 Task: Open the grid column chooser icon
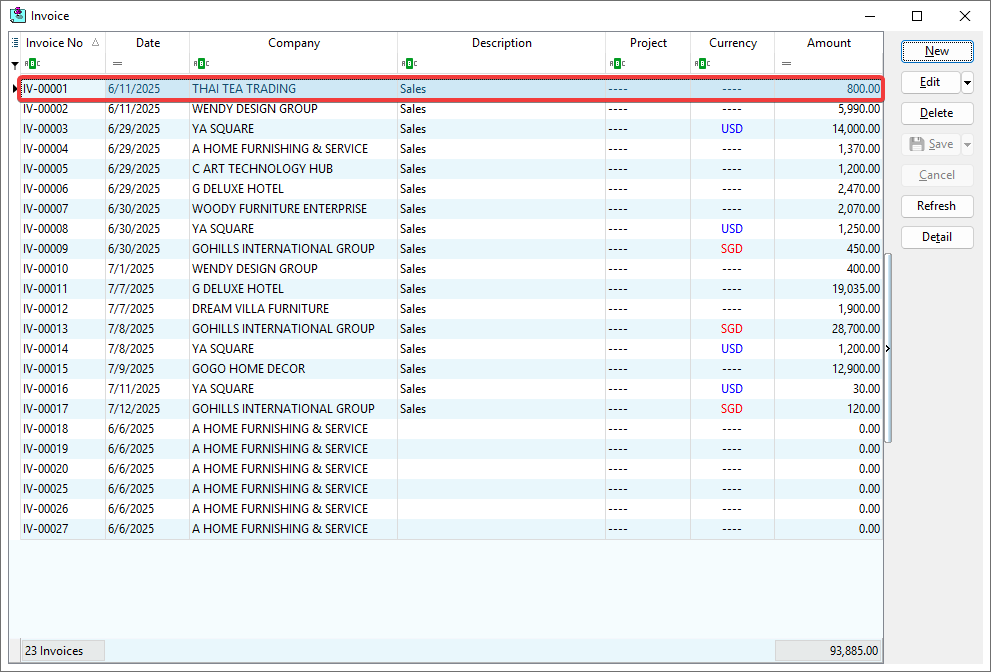tap(15, 43)
